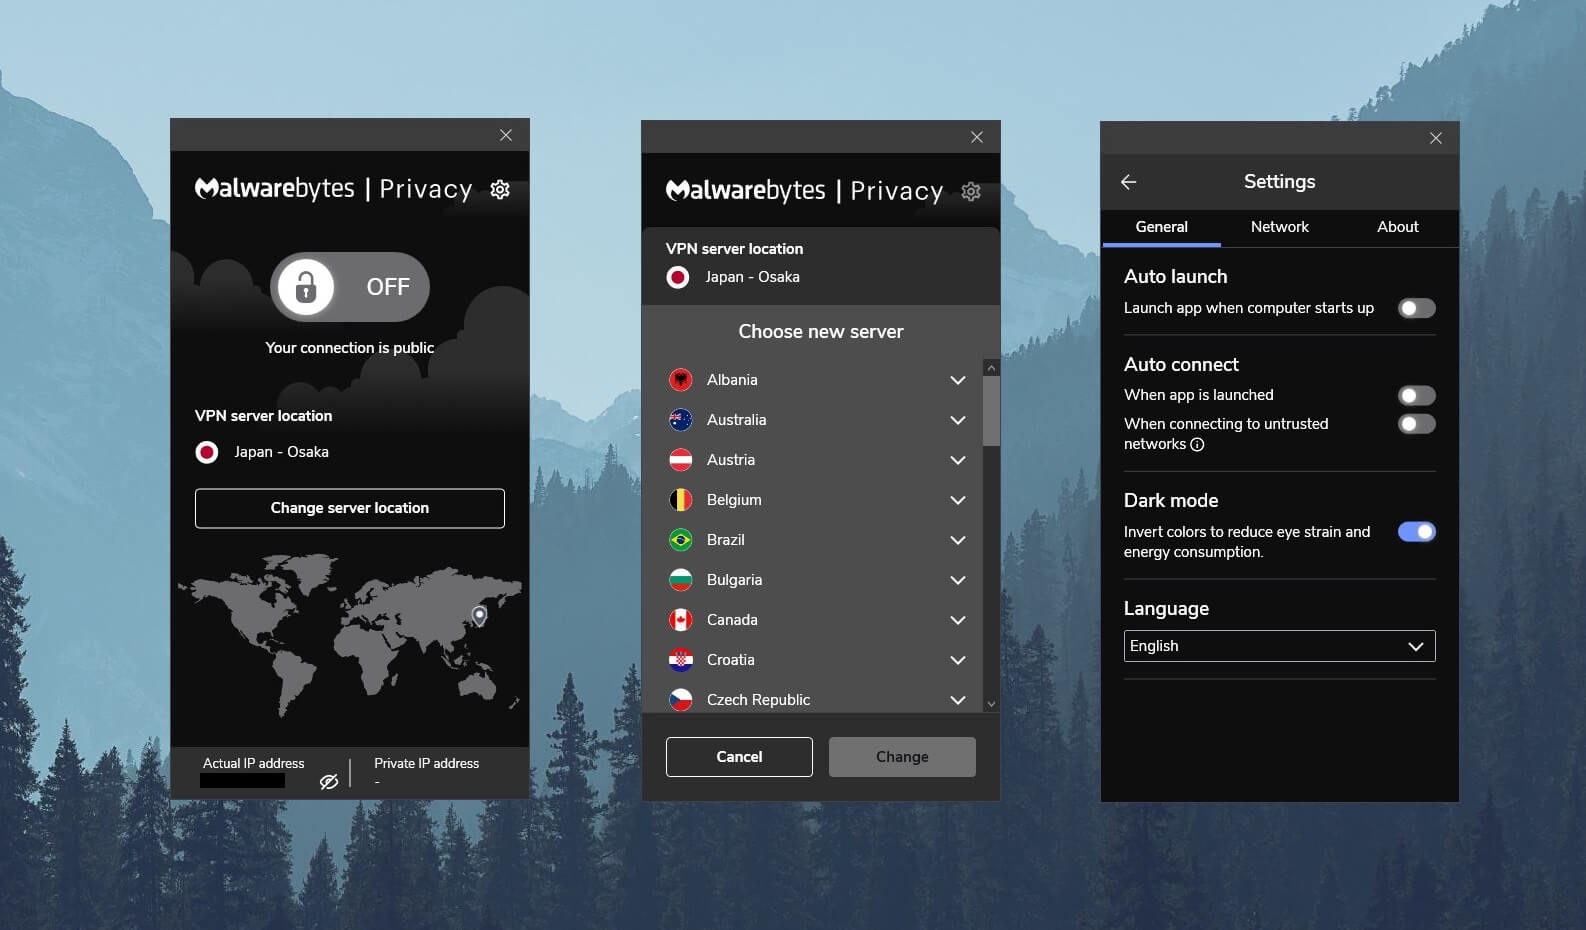Click the grayed Change button
The width and height of the screenshot is (1586, 930).
[x=902, y=757]
